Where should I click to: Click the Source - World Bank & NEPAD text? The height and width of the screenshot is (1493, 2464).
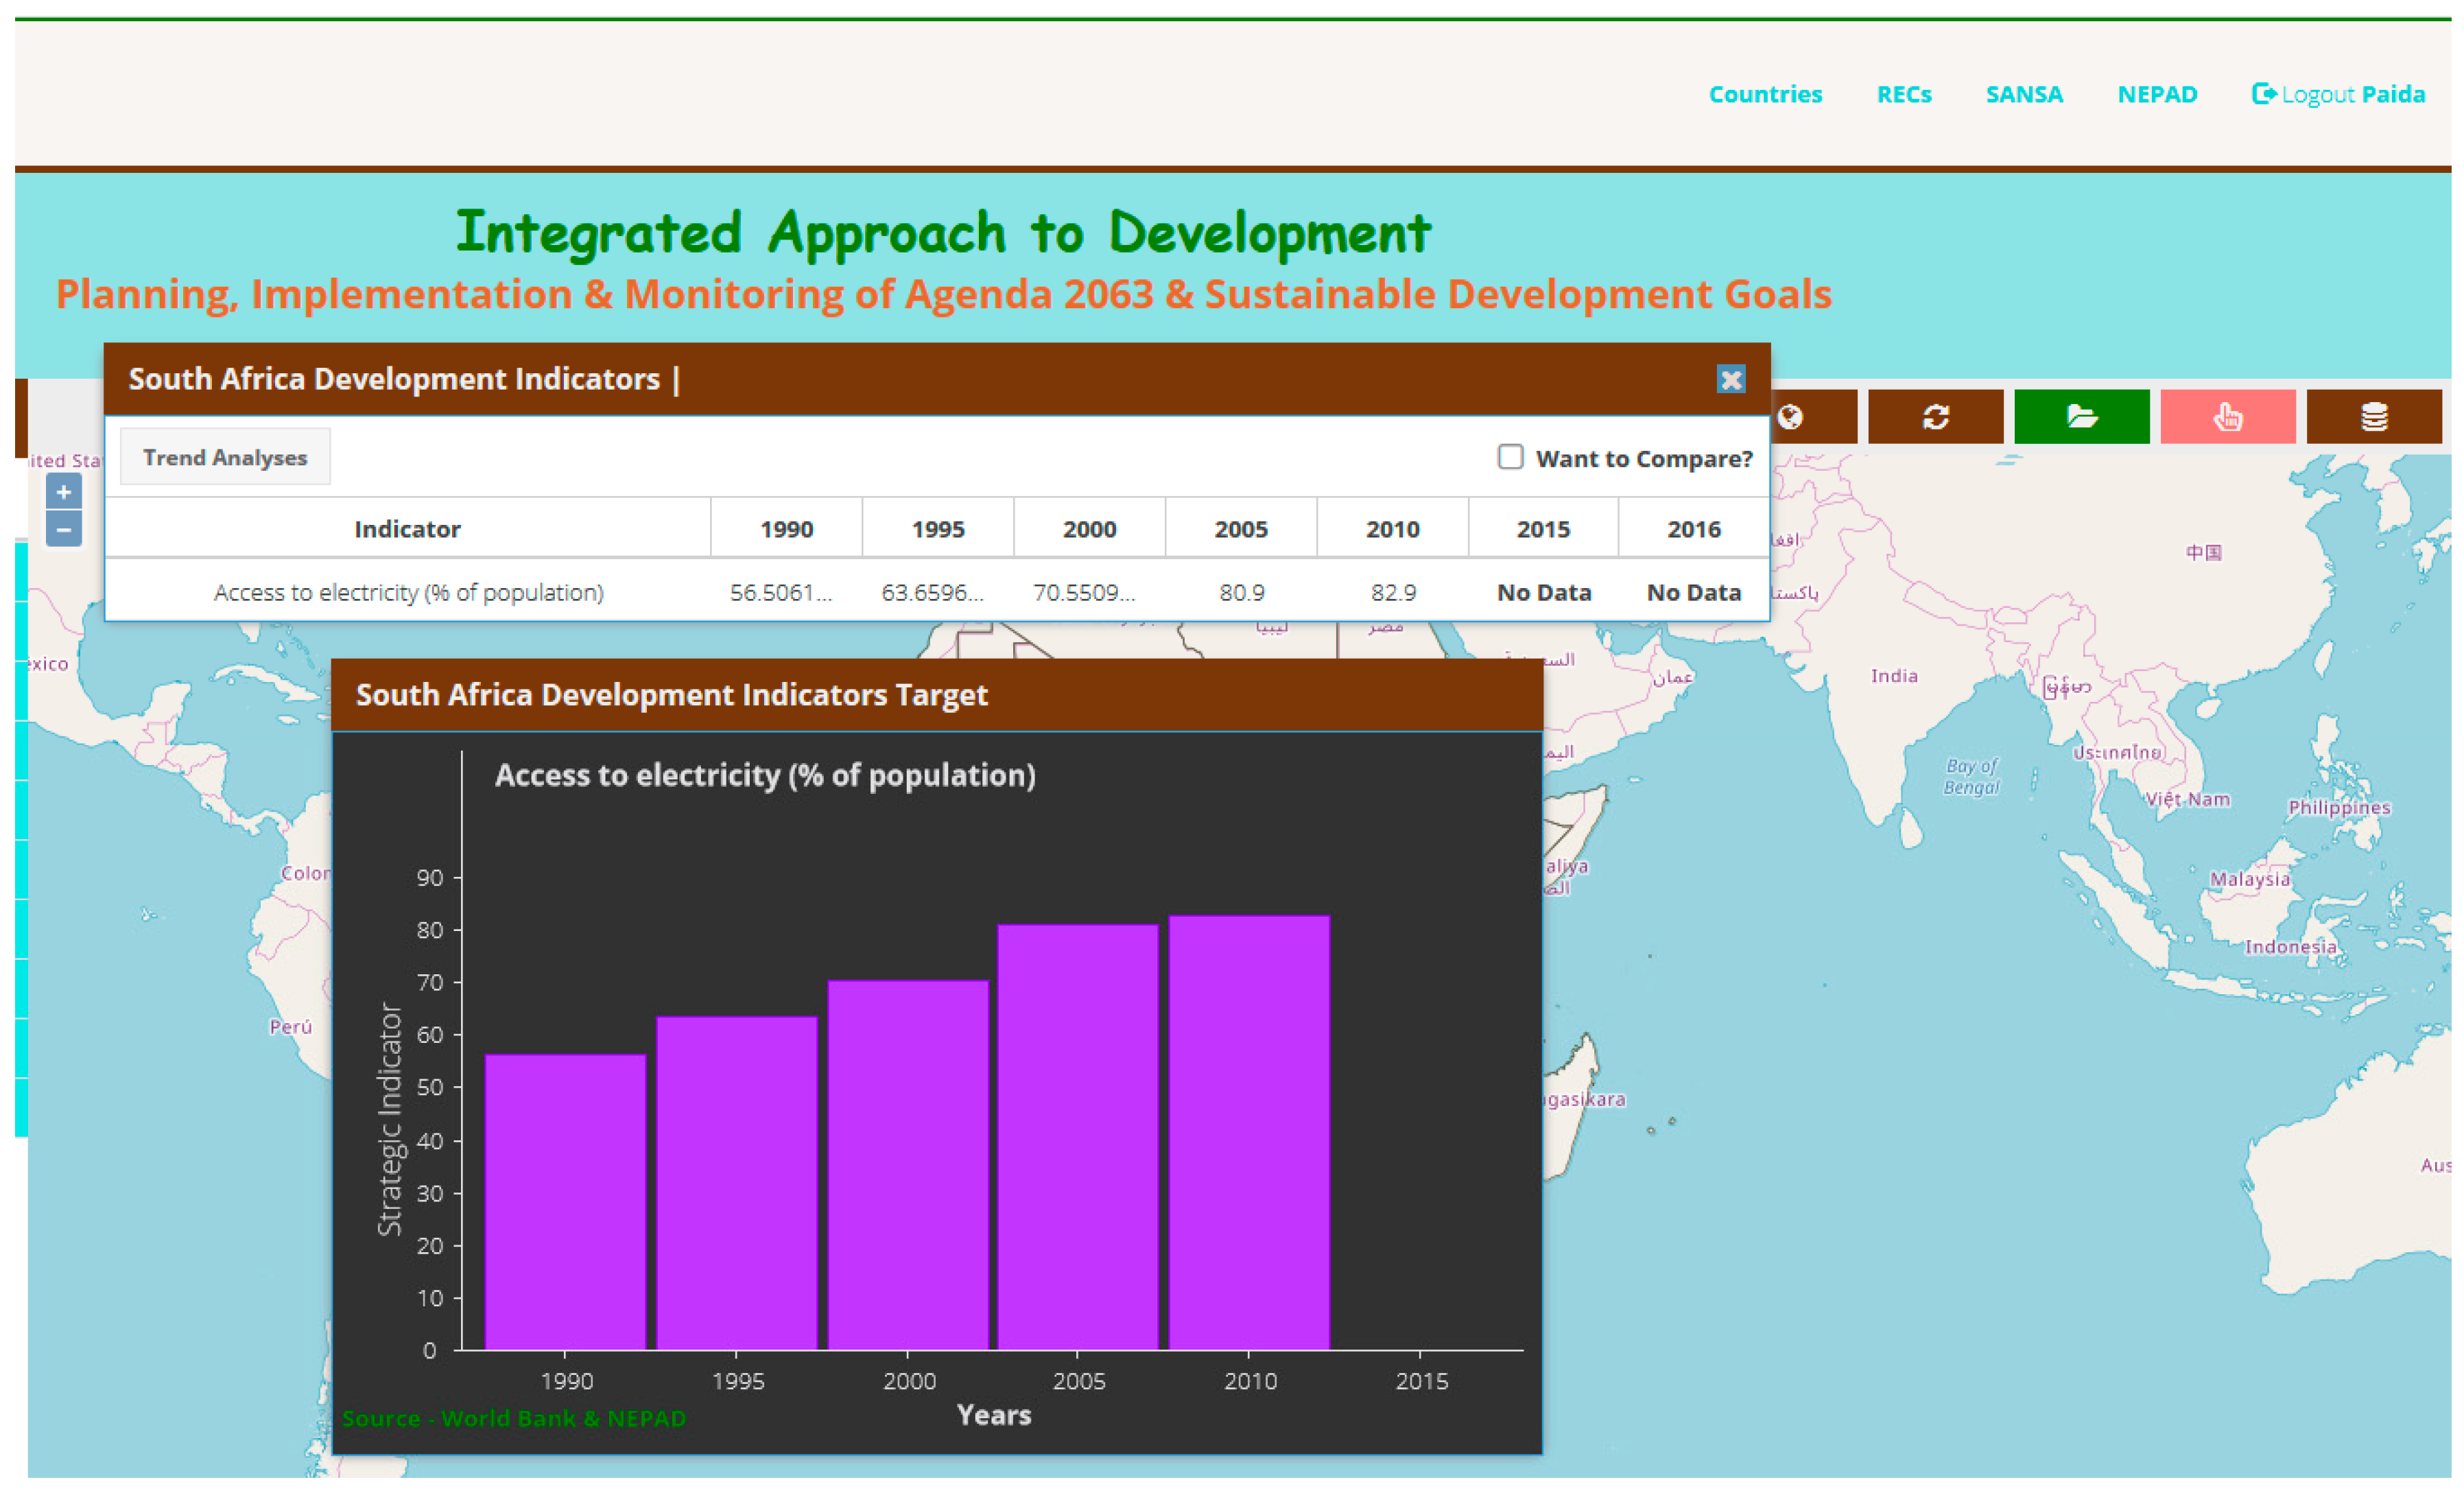(x=514, y=1418)
